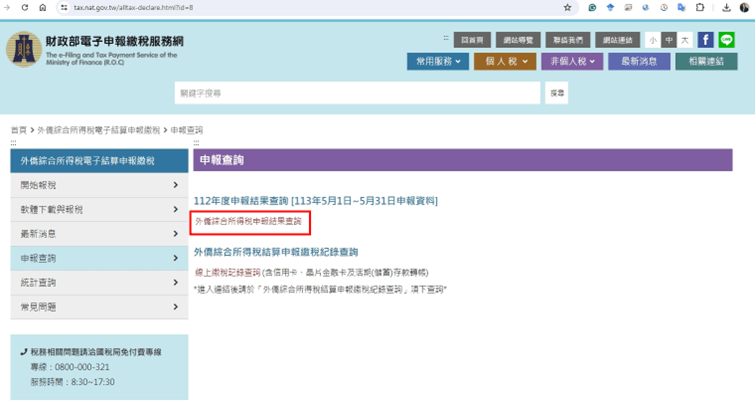Select 統計查詢 in left sidebar
The image size is (755, 406).
click(98, 282)
